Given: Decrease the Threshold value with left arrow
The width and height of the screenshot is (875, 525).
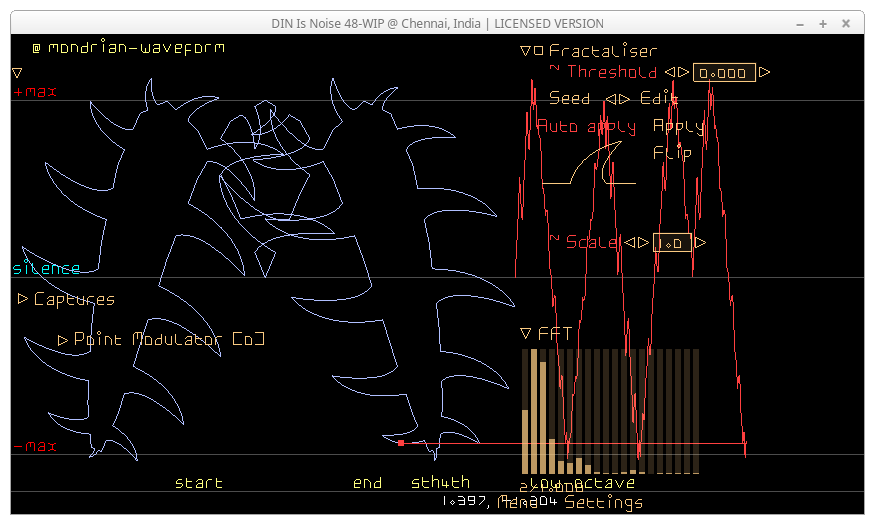Looking at the screenshot, I should tap(670, 72).
